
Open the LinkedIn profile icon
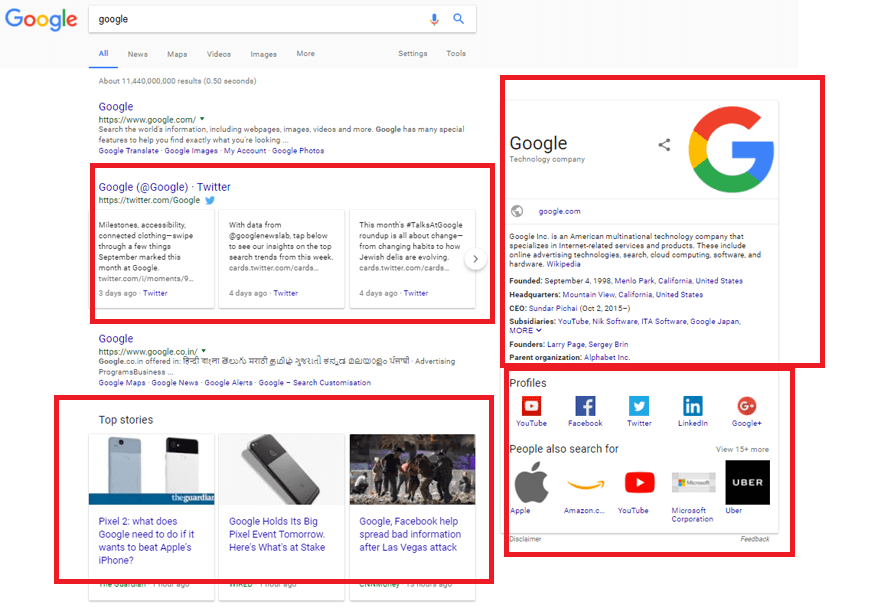tap(693, 406)
